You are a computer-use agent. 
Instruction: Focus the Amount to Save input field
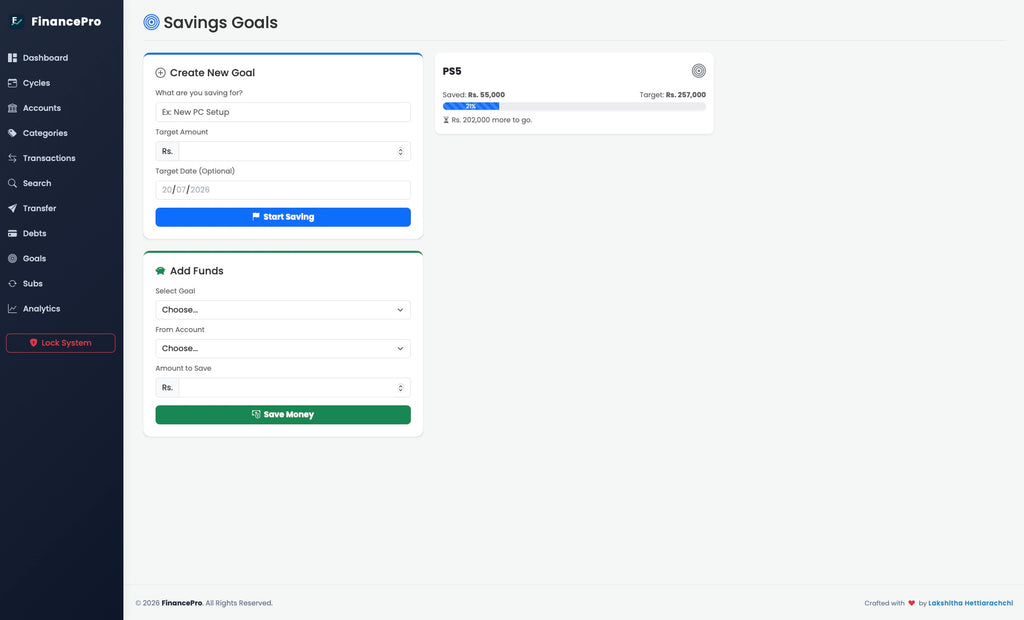click(294, 387)
